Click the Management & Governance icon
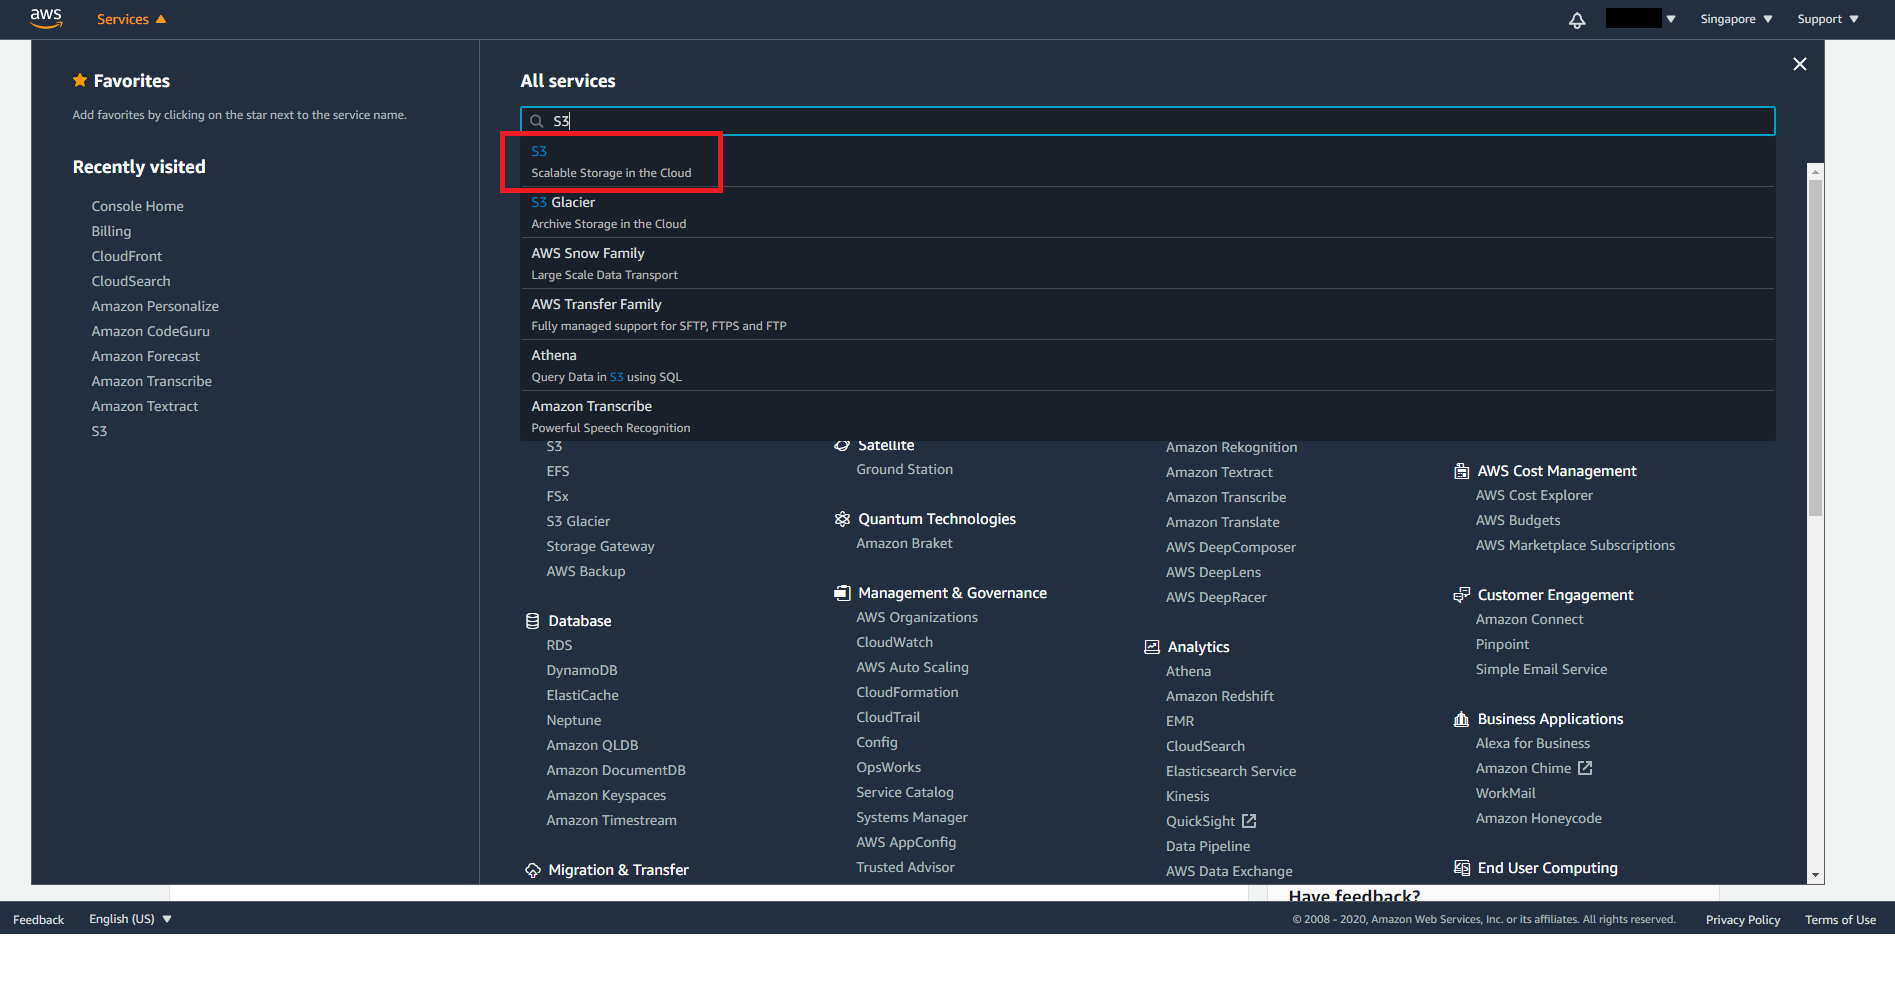Viewport: 1895px width, 1008px height. [x=842, y=593]
